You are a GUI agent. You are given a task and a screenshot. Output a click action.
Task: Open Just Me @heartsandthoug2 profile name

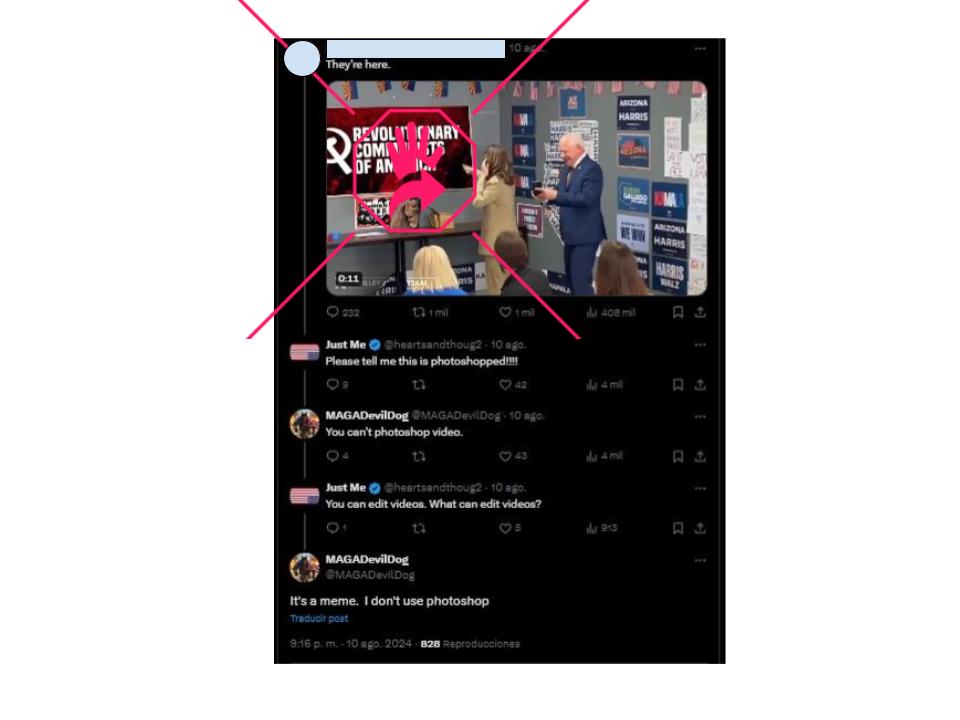345,344
